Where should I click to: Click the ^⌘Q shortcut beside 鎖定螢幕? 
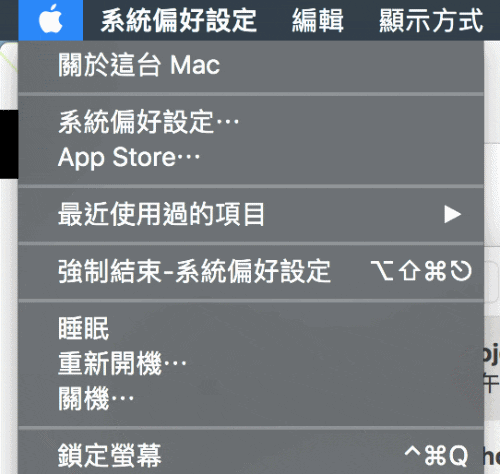[x=436, y=455]
